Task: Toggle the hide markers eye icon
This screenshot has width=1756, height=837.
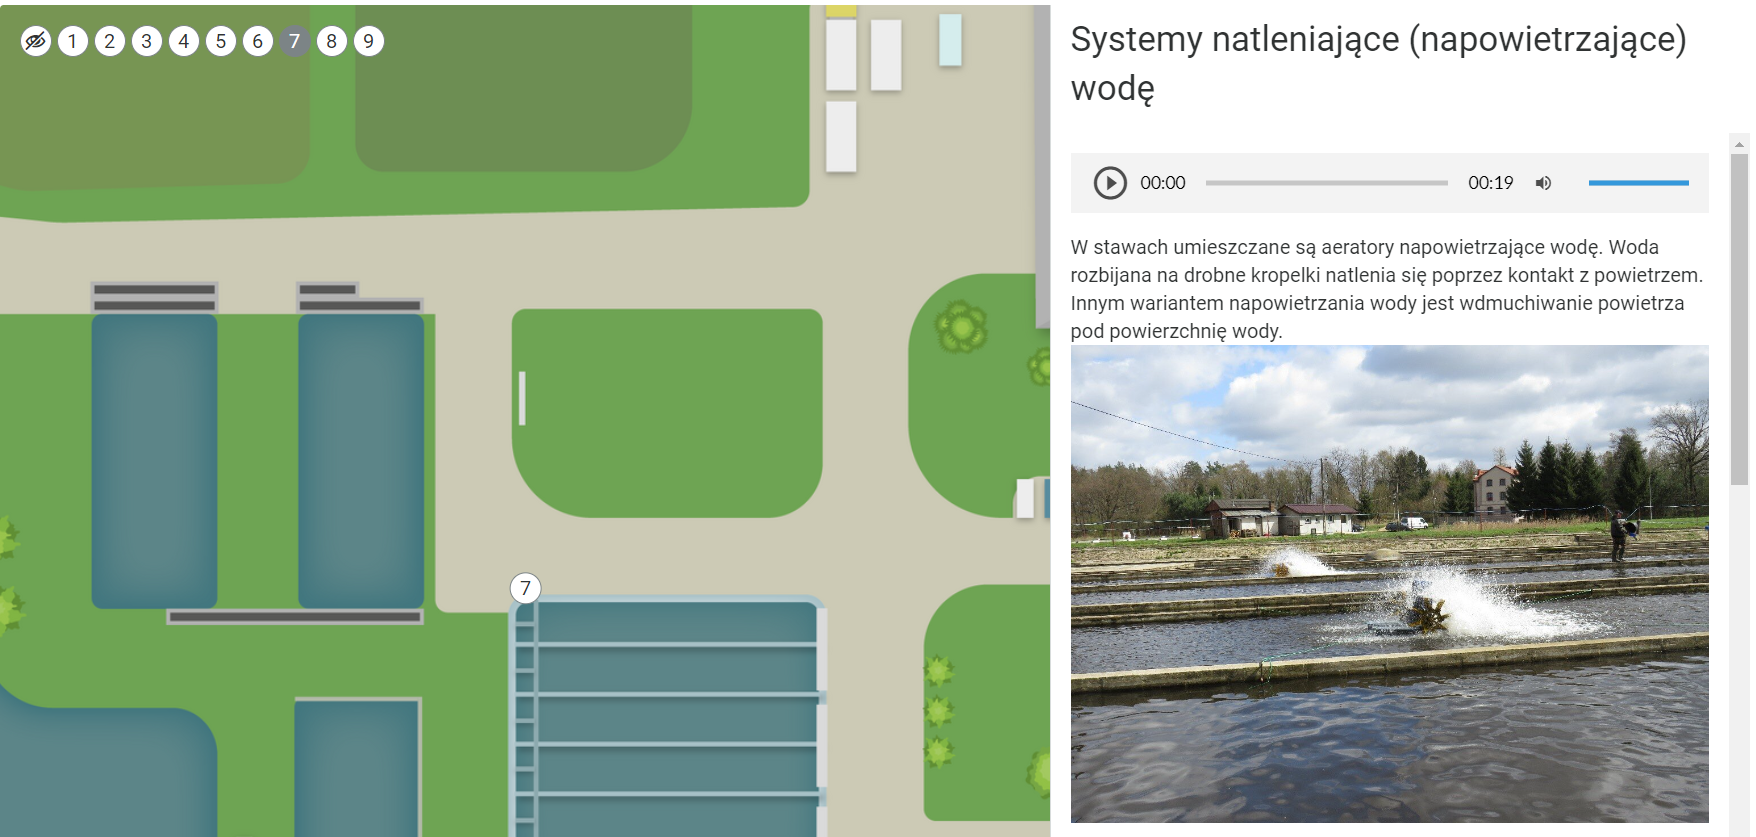Action: coord(36,41)
